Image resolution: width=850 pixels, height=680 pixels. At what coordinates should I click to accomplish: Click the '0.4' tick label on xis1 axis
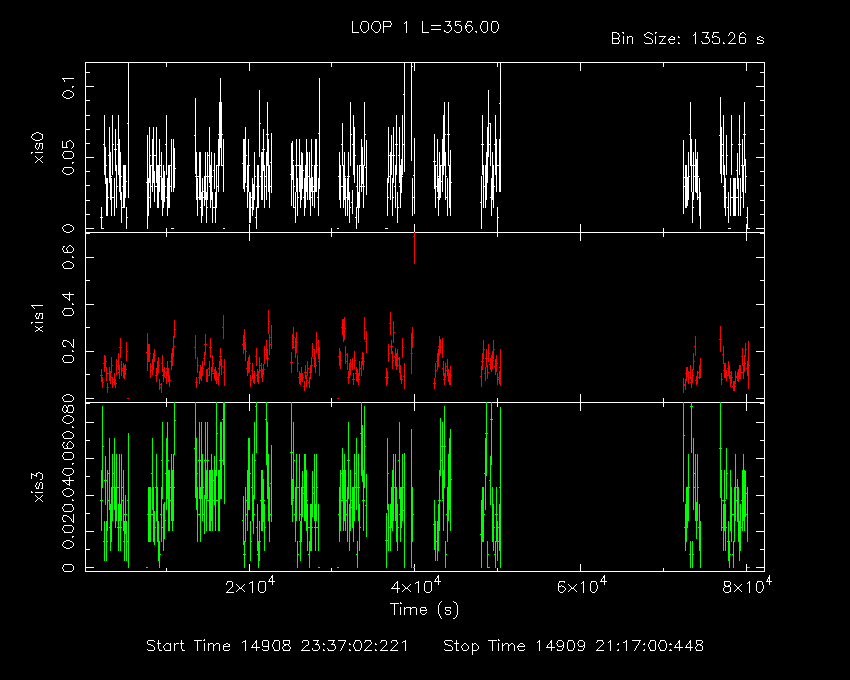click(68, 304)
